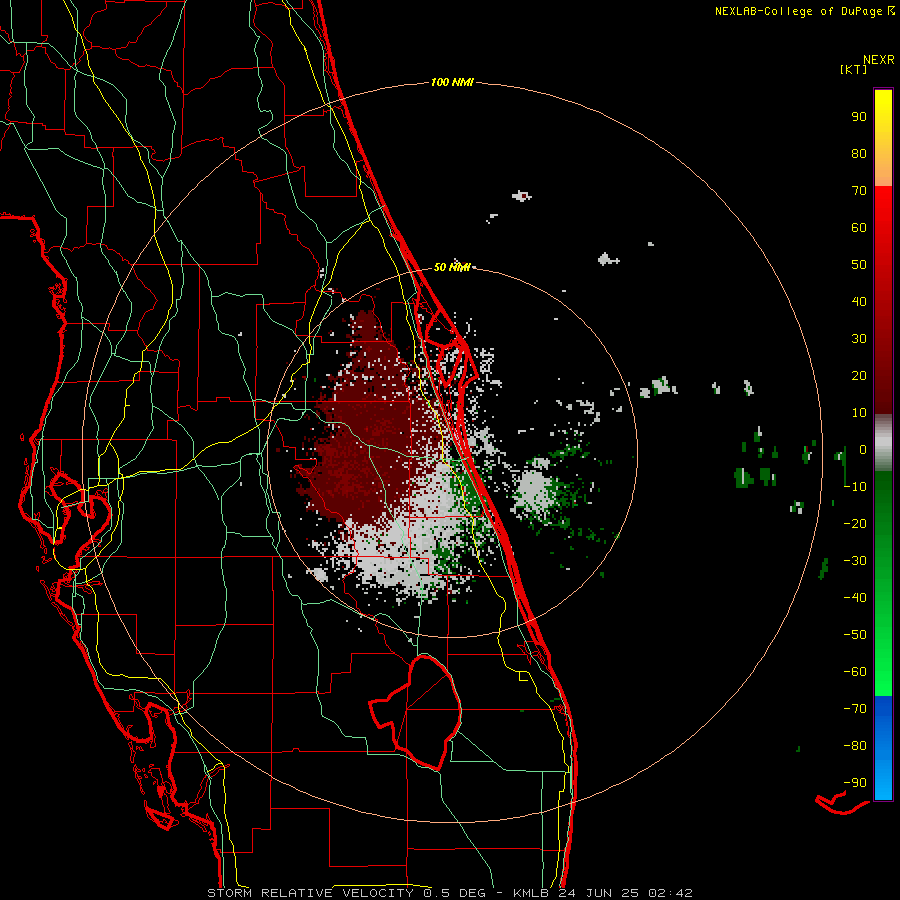Select the -30 knot scale label
This screenshot has width=900, height=900.
[855, 561]
